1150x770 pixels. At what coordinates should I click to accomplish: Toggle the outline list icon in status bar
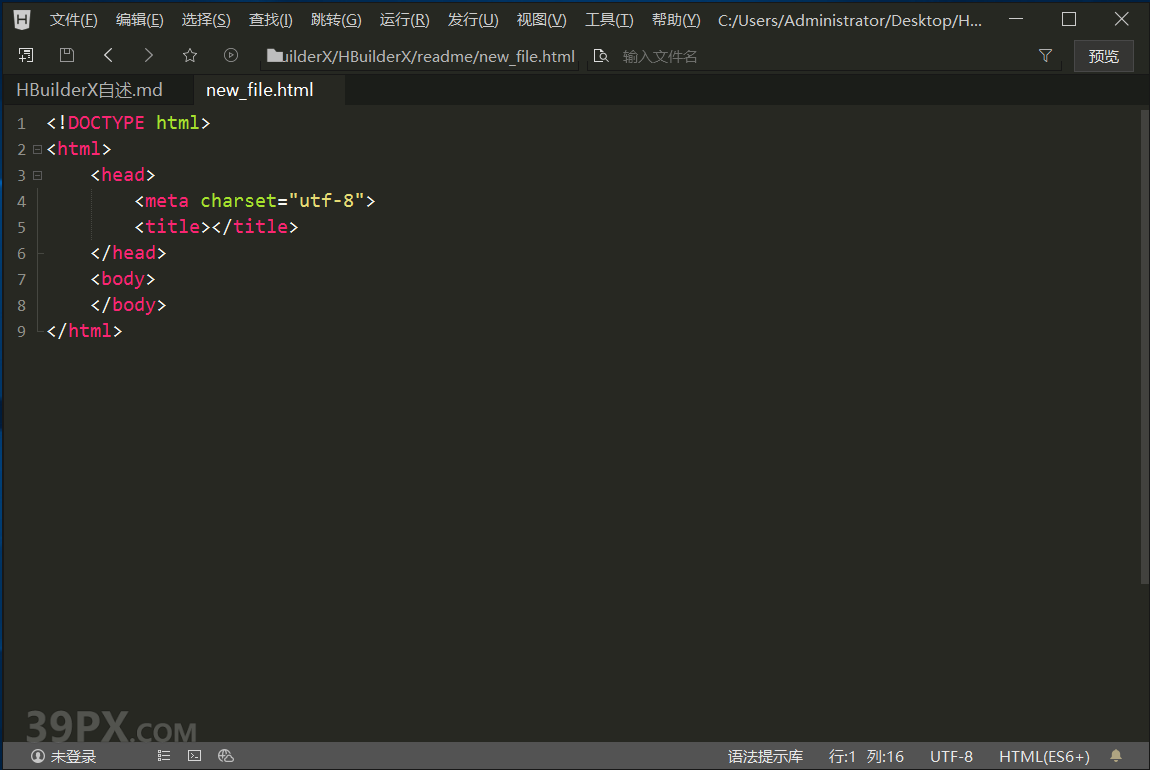click(x=164, y=757)
